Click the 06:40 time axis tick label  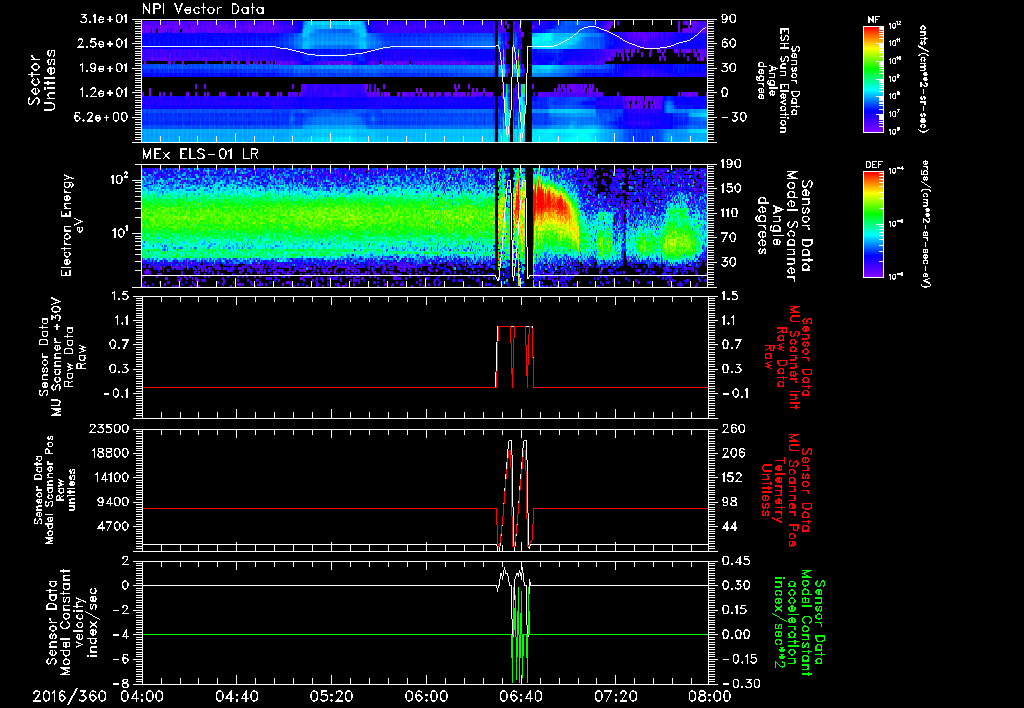pos(520,696)
